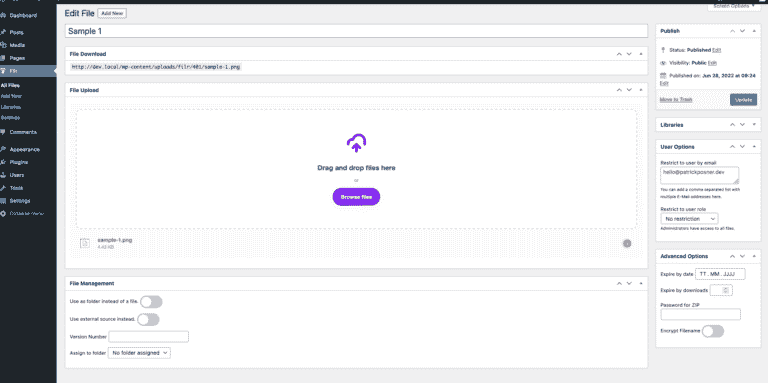
Task: Click the sample-1.png file icon
Action: (x=85, y=243)
